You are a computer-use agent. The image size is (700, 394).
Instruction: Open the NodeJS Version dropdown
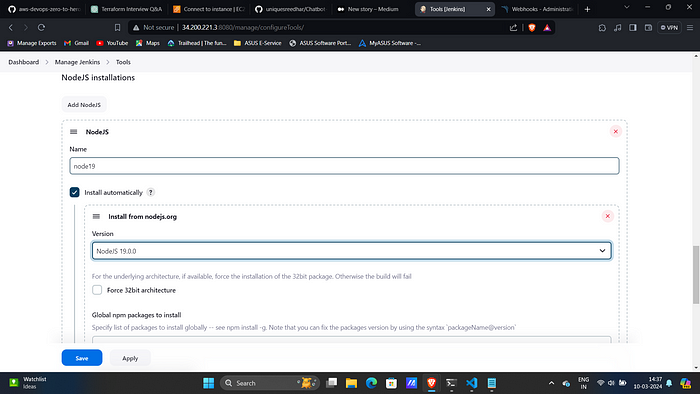(352, 251)
